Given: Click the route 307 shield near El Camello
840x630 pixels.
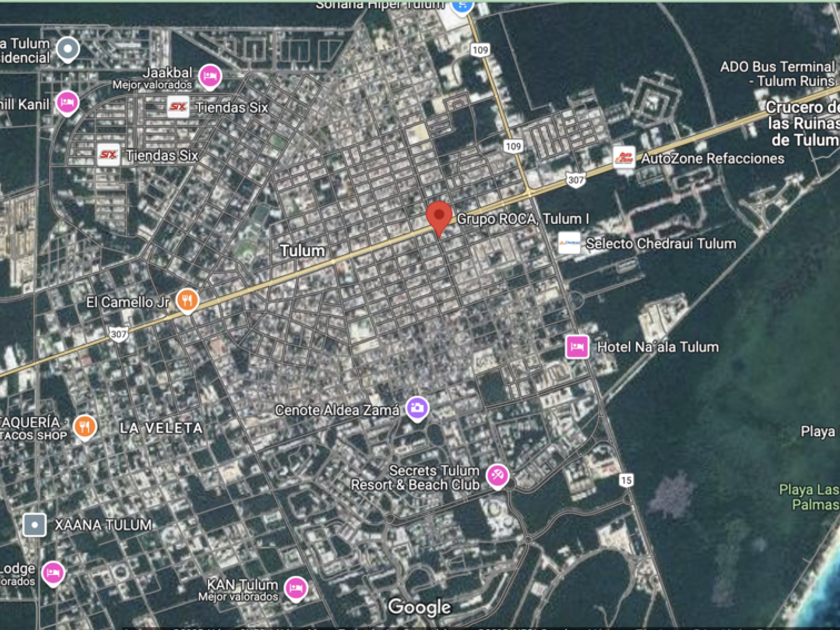Looking at the screenshot, I should (x=118, y=334).
